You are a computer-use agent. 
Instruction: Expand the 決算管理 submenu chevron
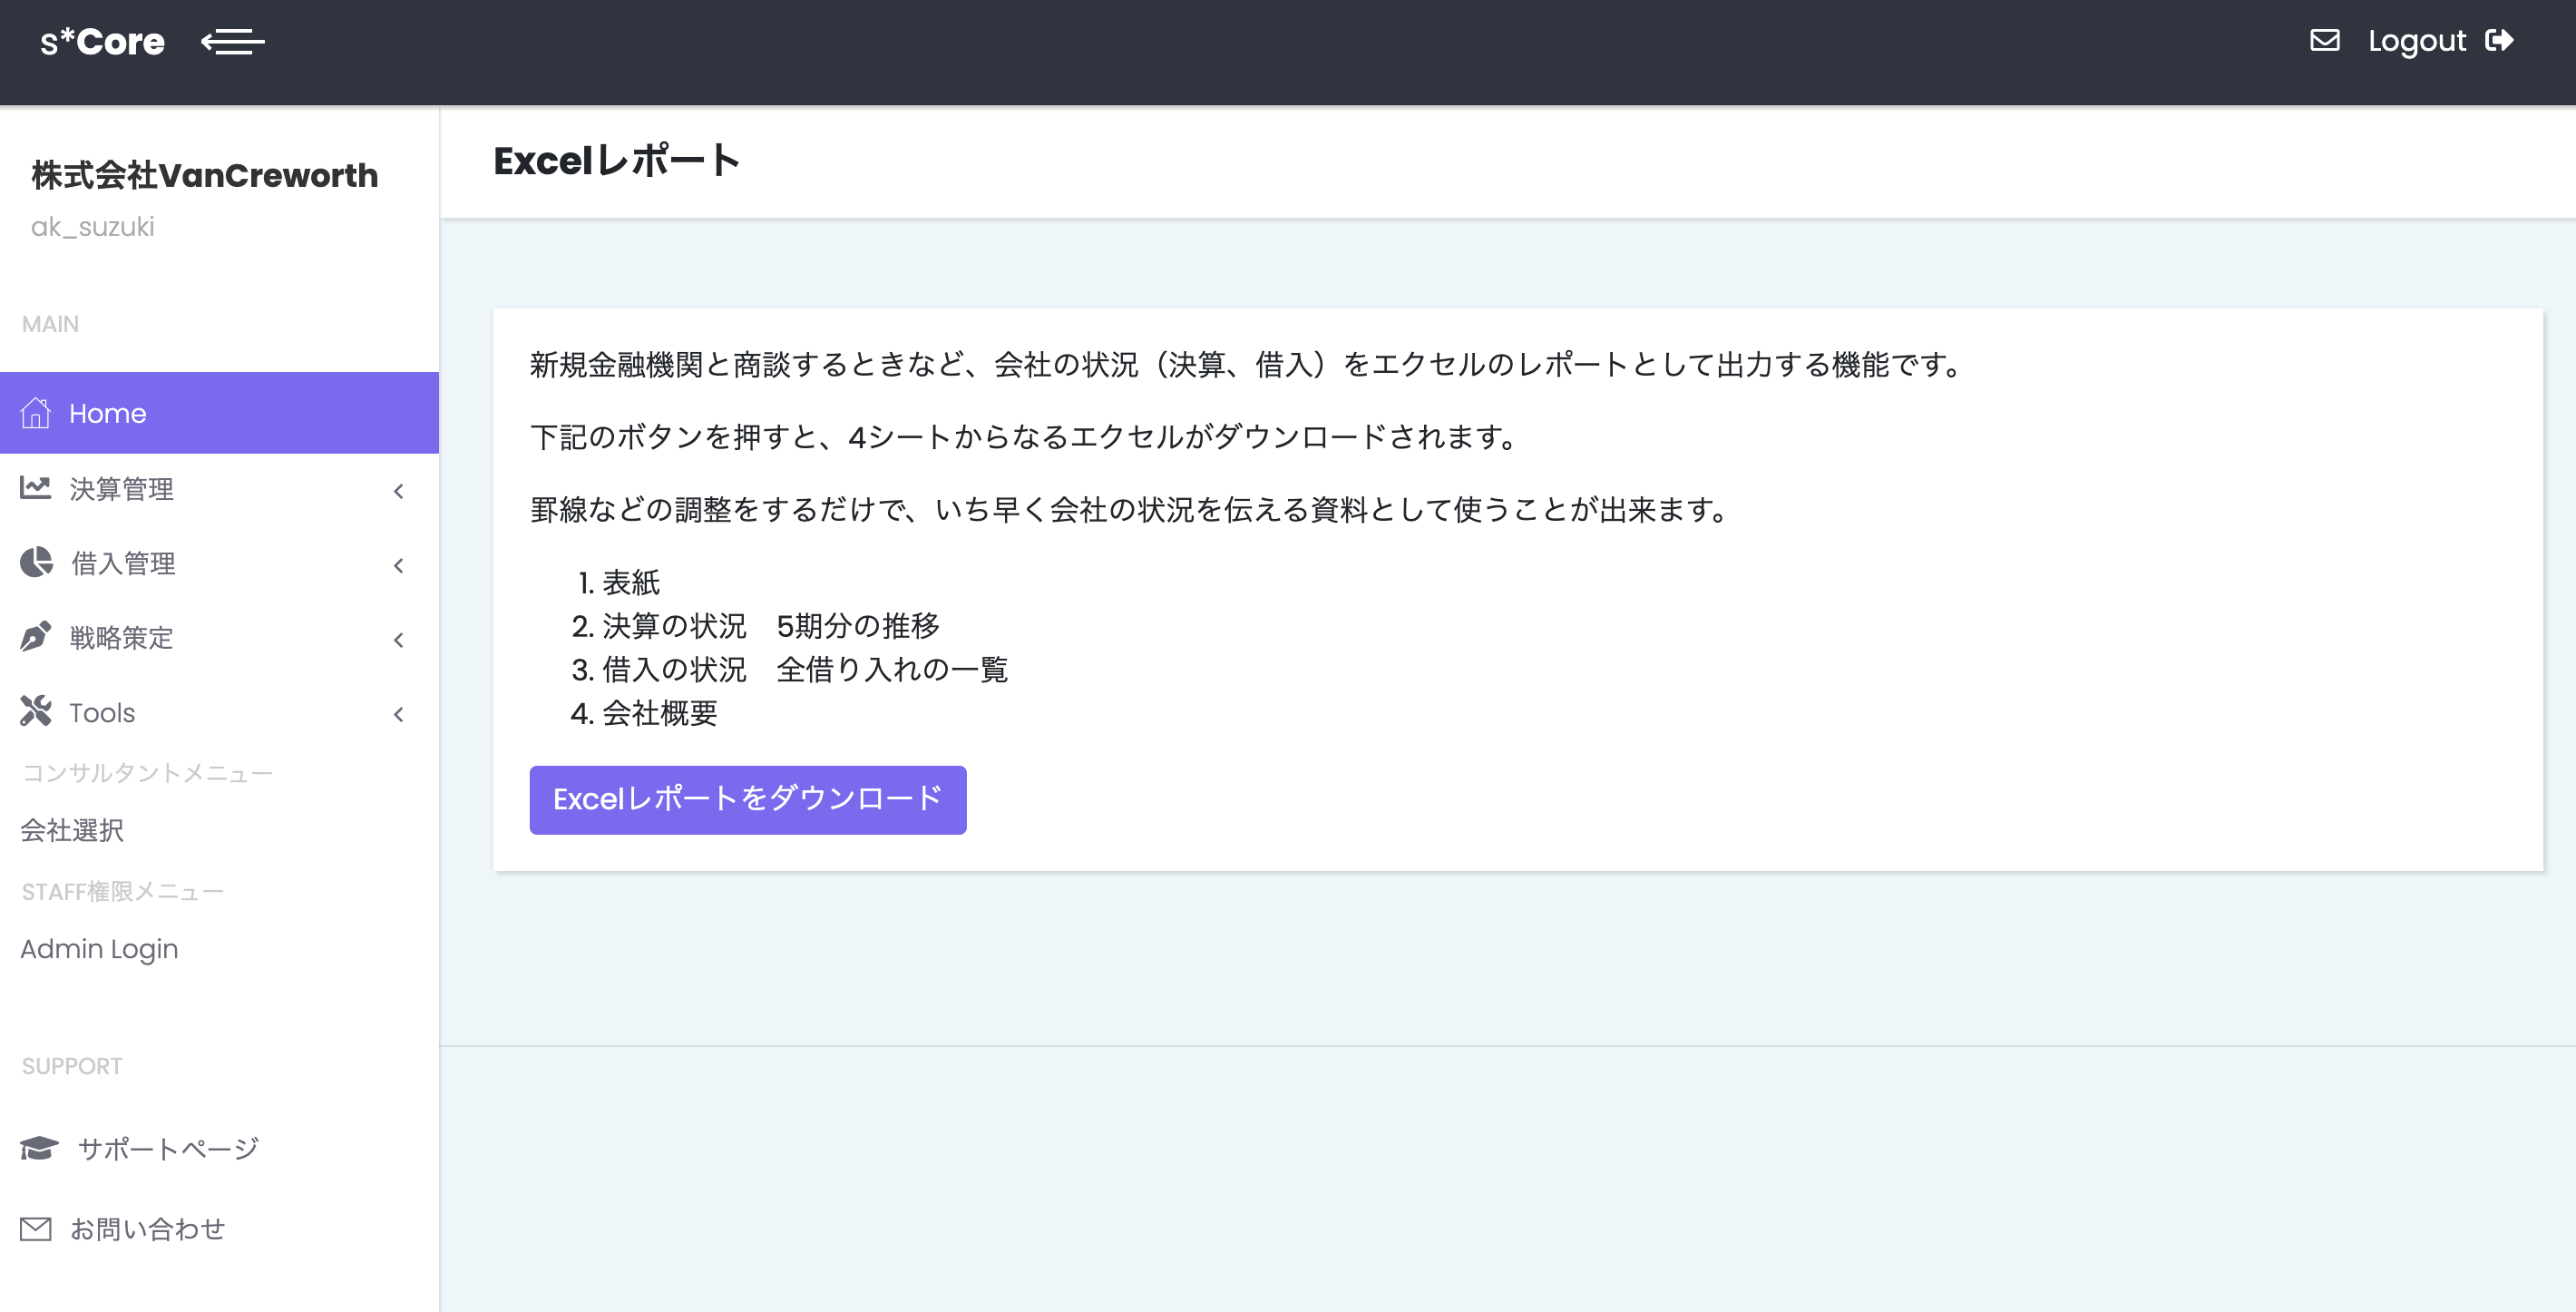pyautogui.click(x=398, y=490)
